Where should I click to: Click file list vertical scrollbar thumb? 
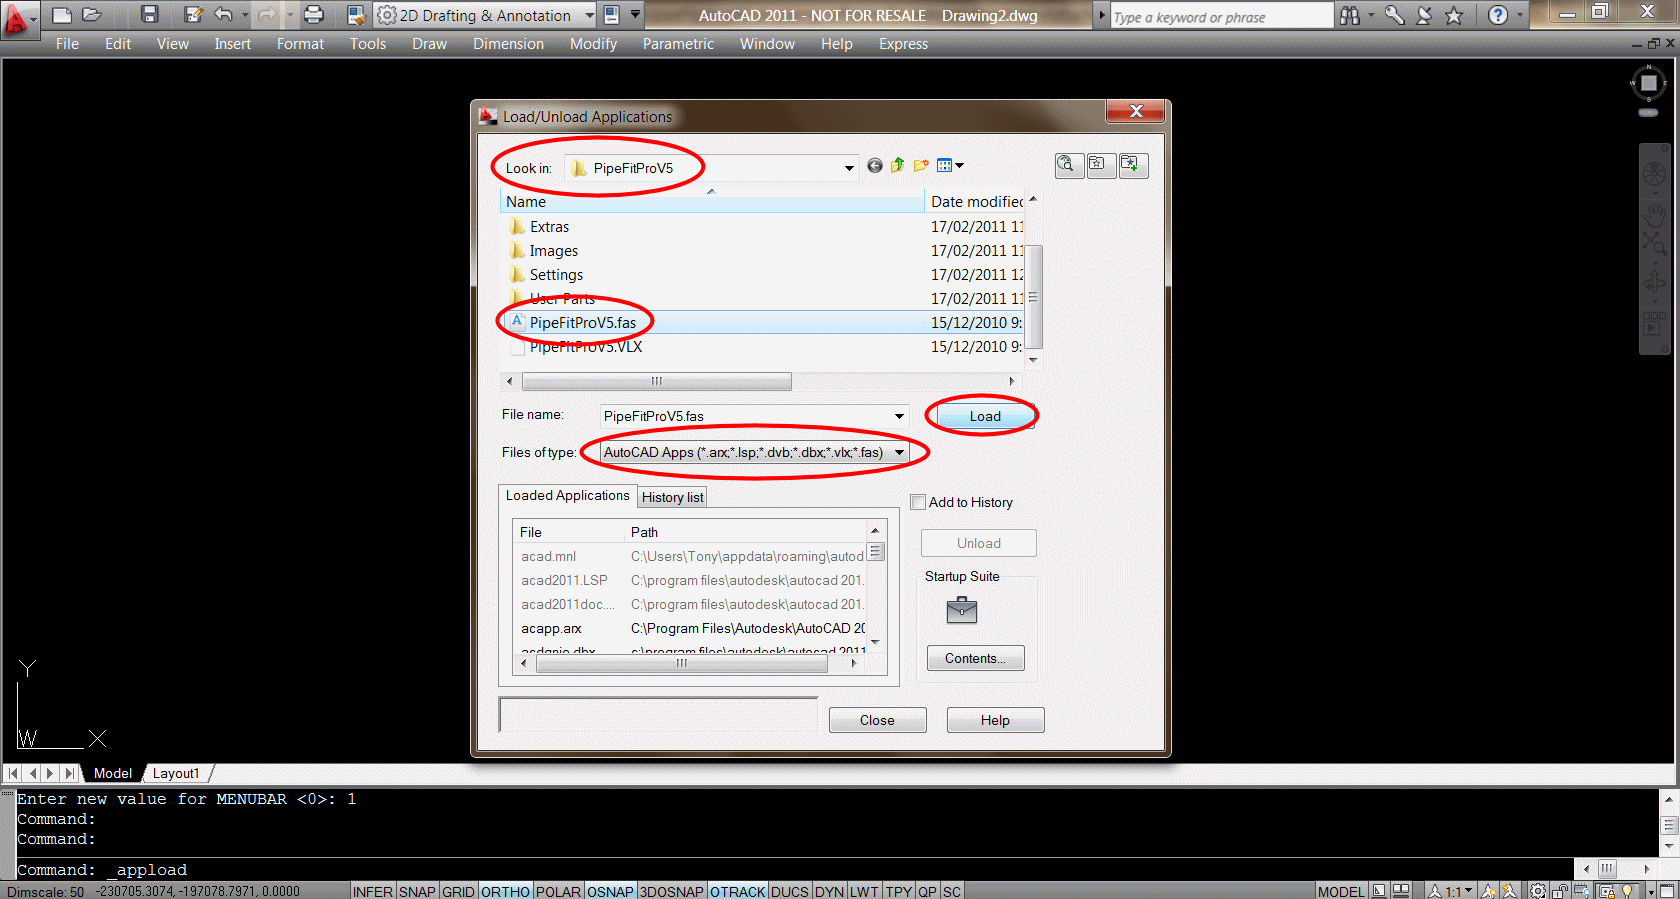coord(1033,297)
